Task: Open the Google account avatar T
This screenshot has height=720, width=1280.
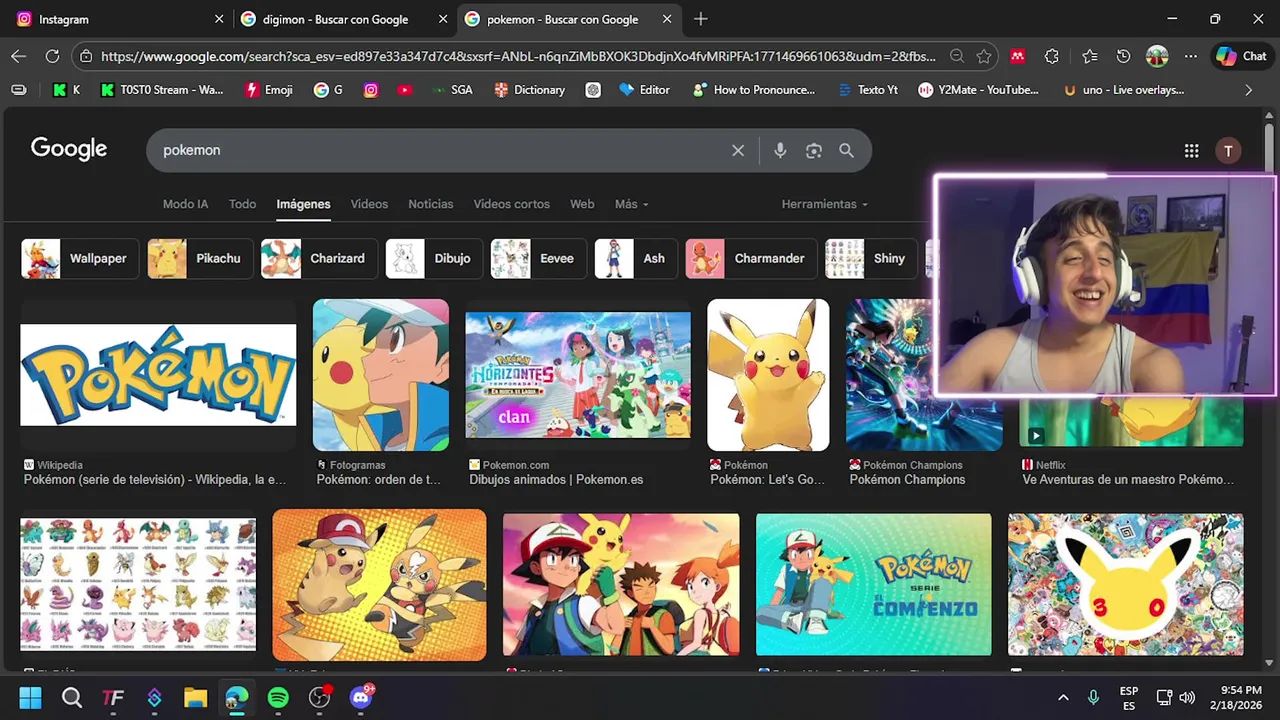Action: (x=1228, y=150)
